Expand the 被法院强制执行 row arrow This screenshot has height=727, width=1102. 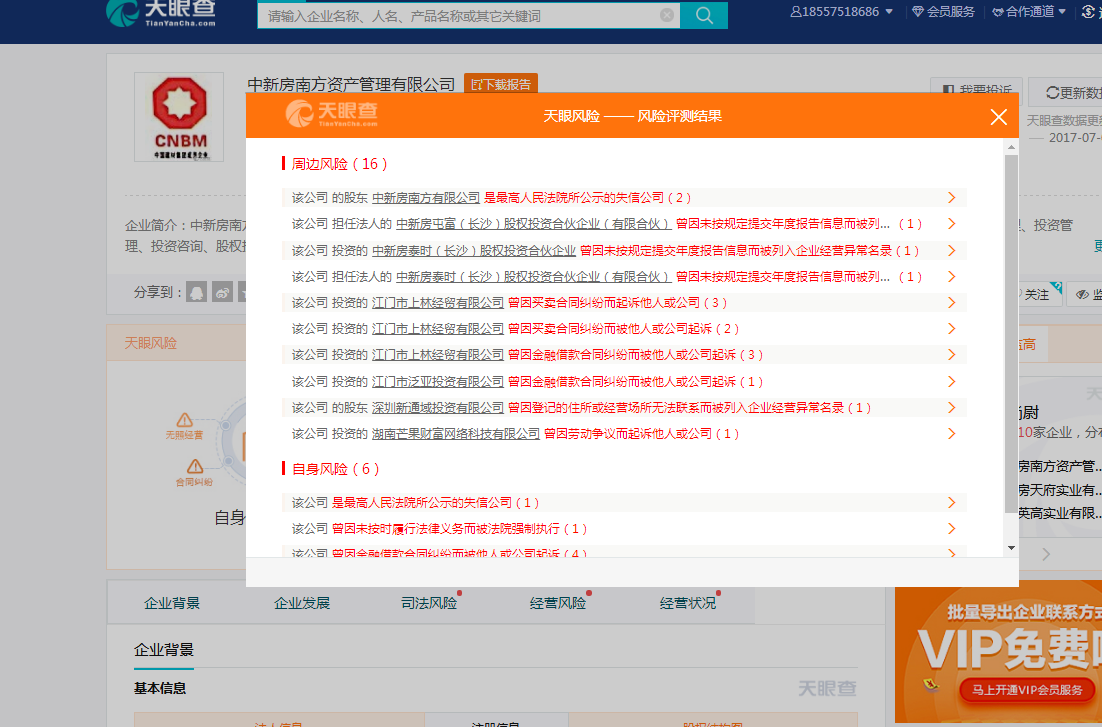[951, 528]
